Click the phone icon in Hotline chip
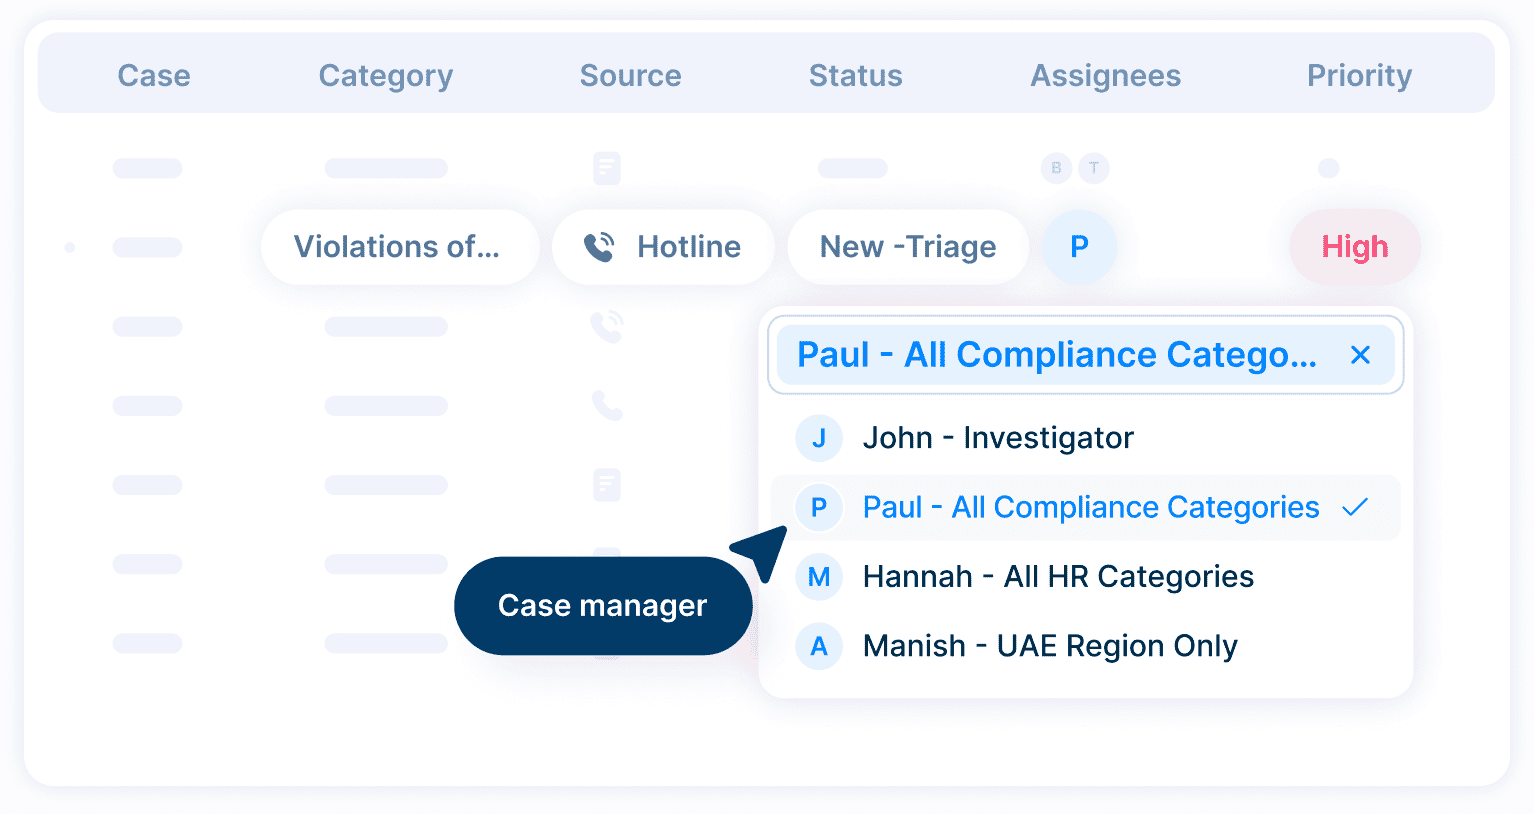 tap(599, 247)
